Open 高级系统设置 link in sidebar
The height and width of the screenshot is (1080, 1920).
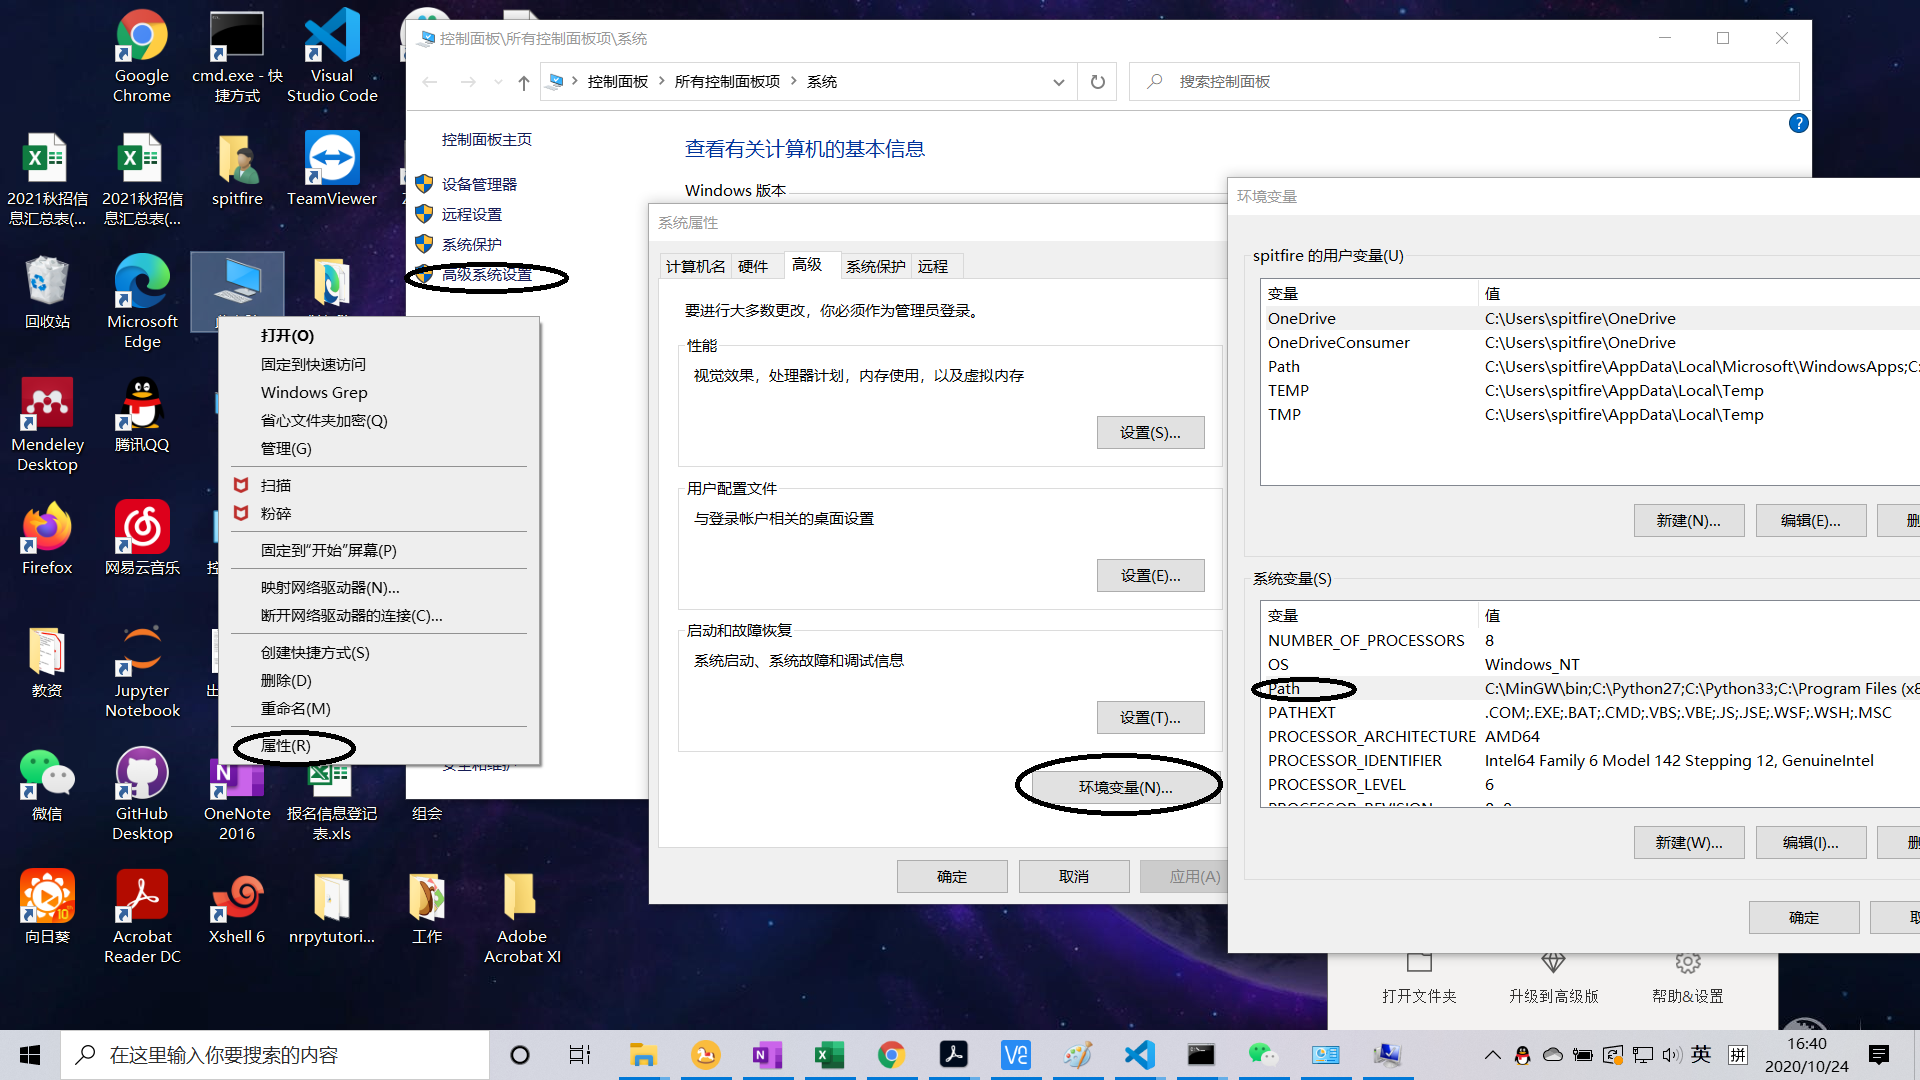[x=487, y=275]
